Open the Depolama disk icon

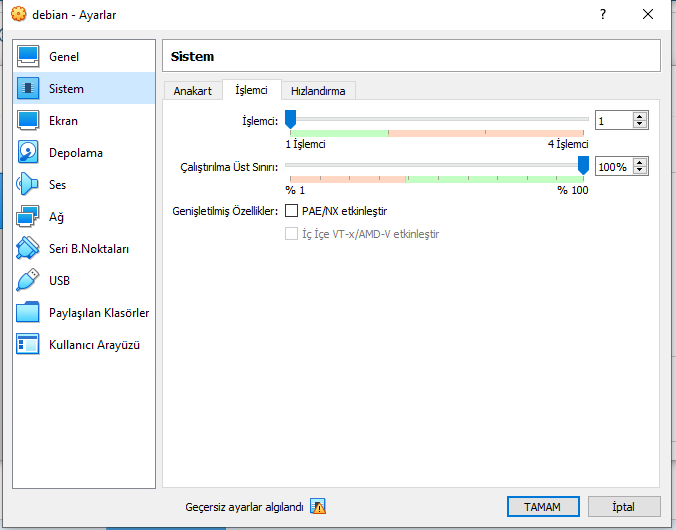pos(28,152)
